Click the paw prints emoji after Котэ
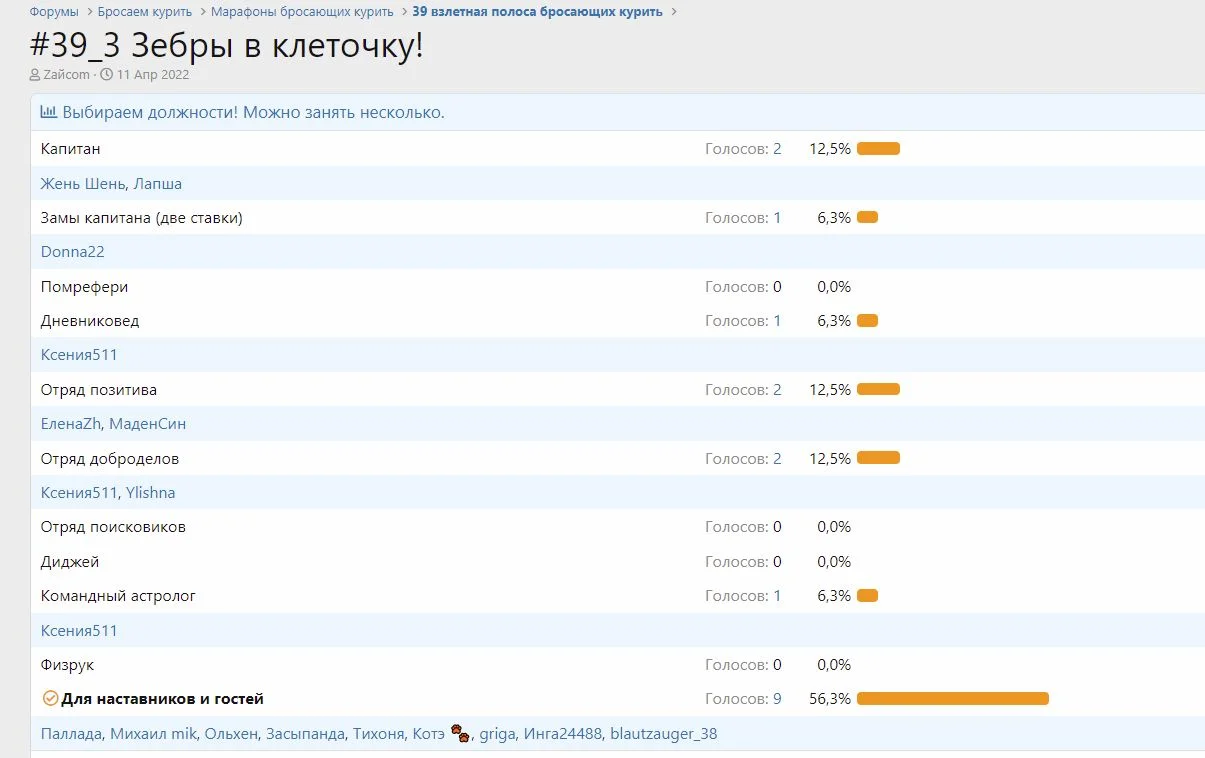This screenshot has height=758, width=1205. [x=460, y=733]
